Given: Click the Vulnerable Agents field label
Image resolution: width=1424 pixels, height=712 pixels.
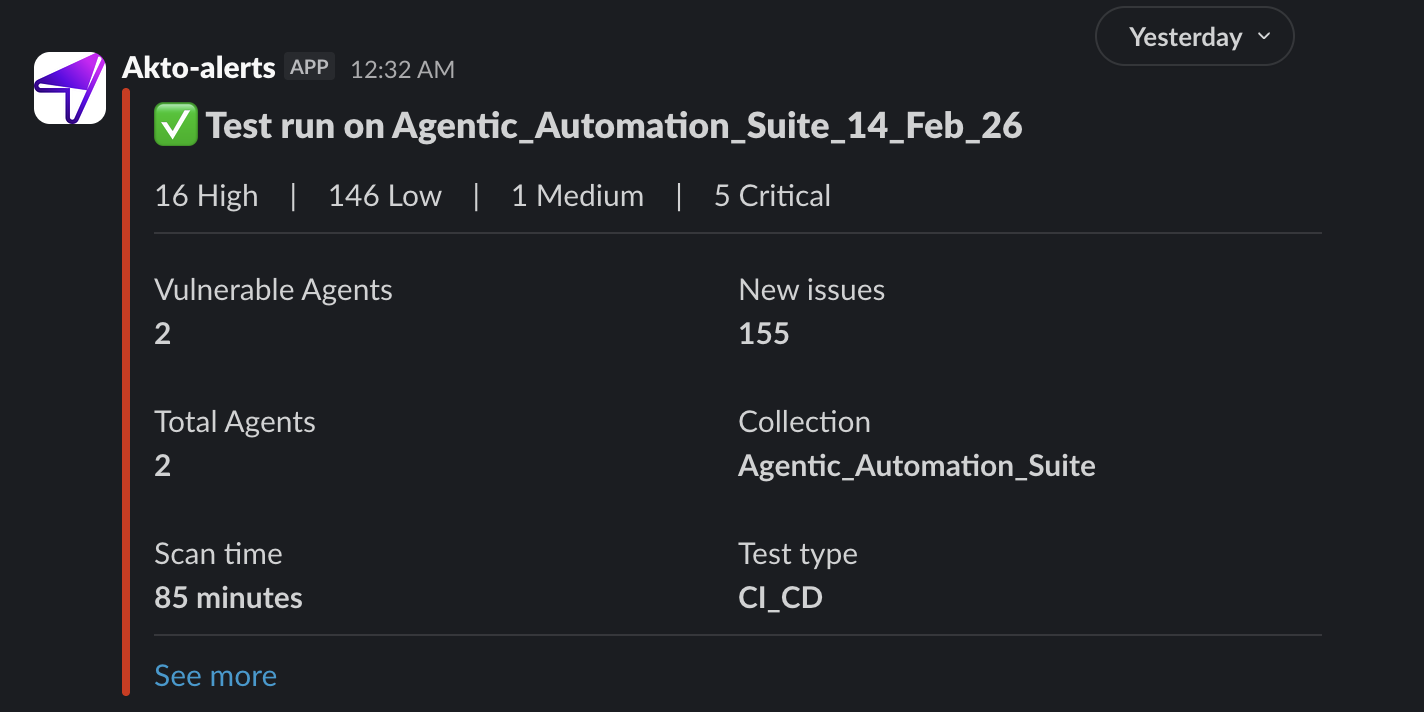Looking at the screenshot, I should pos(273,290).
